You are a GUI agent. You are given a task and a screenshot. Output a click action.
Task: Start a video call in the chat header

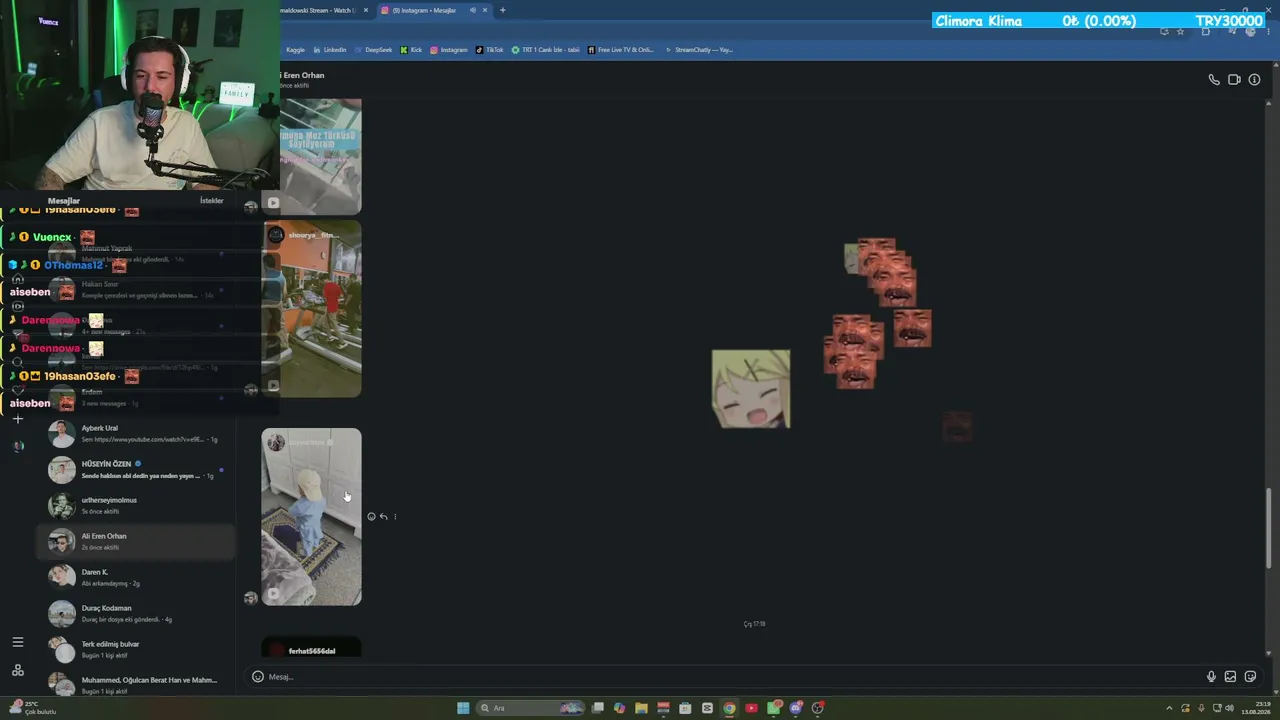tap(1234, 80)
